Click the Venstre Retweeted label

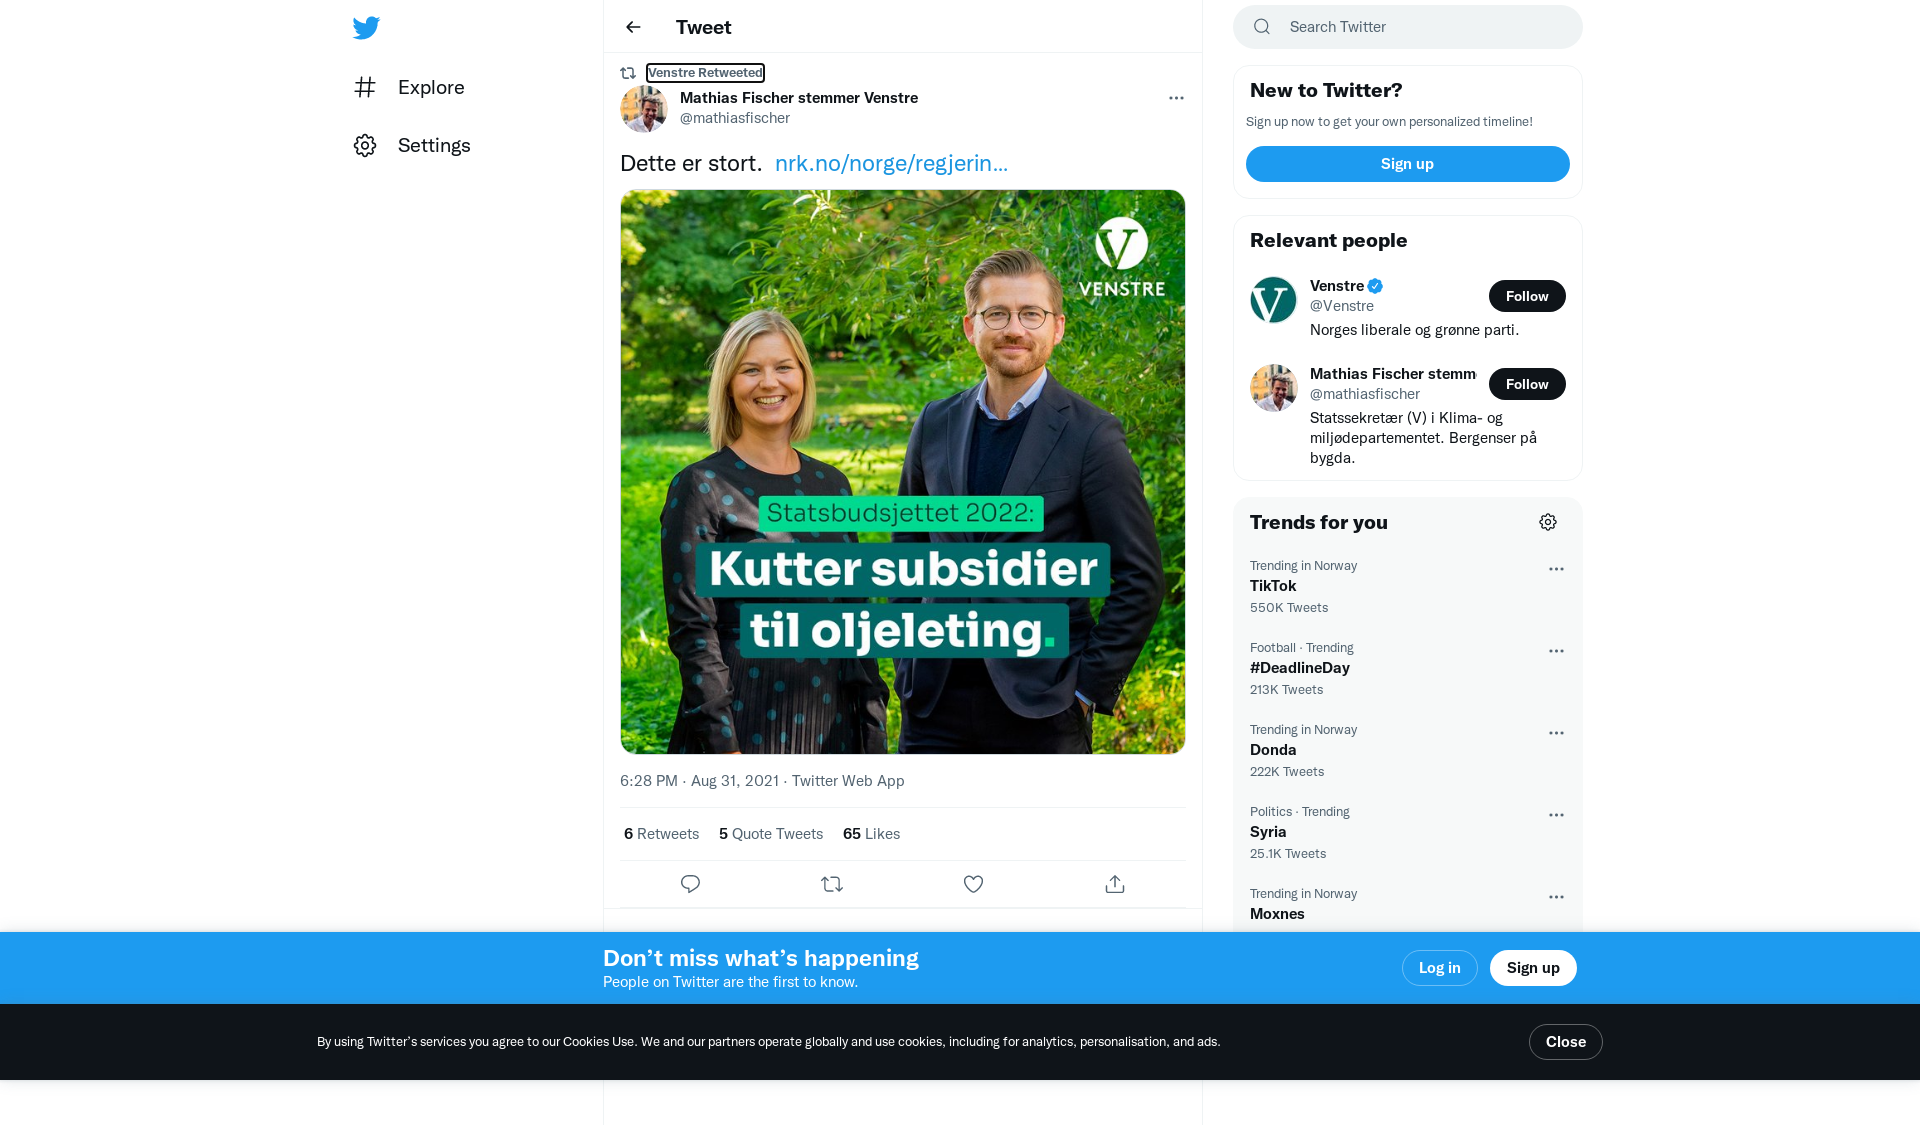[x=705, y=73]
